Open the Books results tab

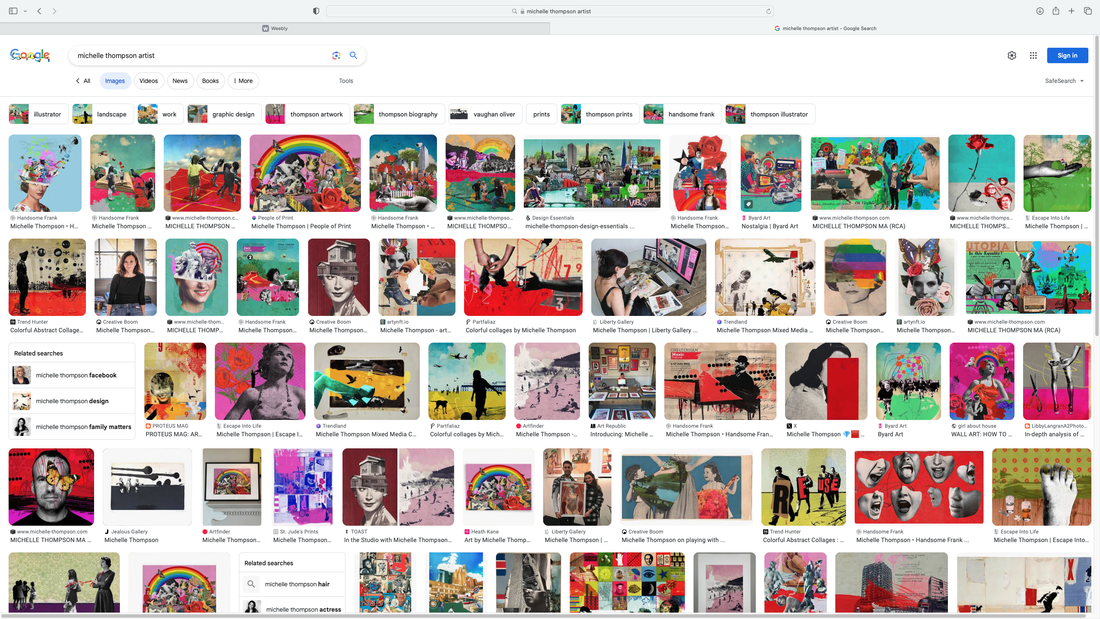tap(210, 81)
